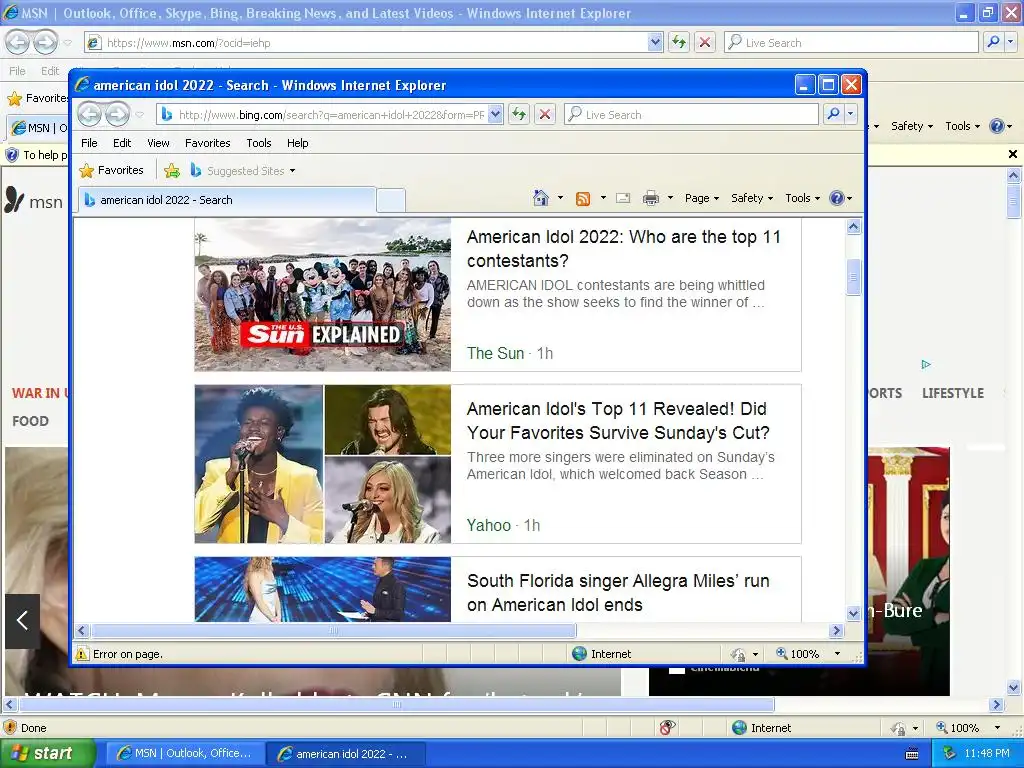
Task: Click Refresh icon in Bing search window
Action: 519,114
